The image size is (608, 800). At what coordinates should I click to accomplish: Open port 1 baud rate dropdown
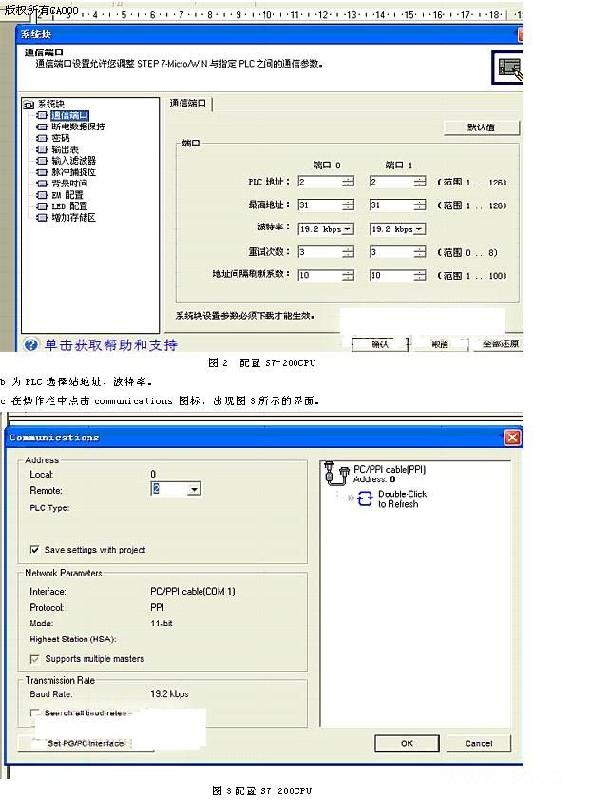pos(419,228)
